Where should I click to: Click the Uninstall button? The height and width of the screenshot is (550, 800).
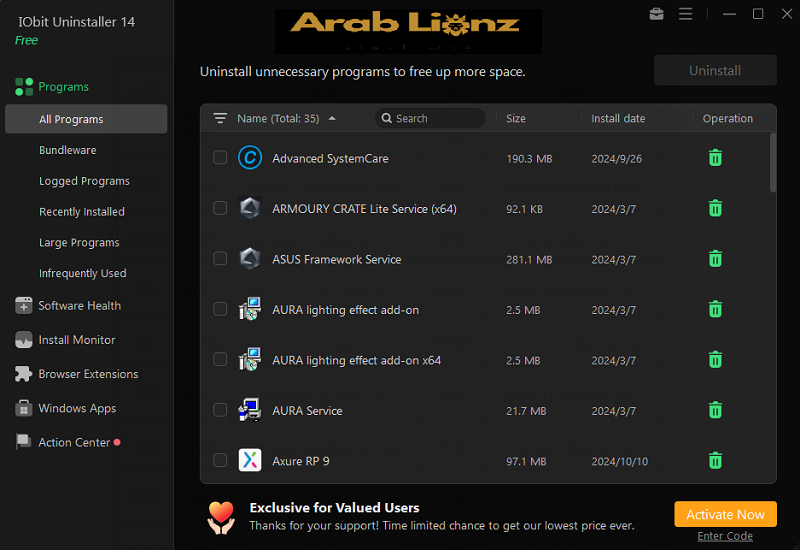(715, 70)
